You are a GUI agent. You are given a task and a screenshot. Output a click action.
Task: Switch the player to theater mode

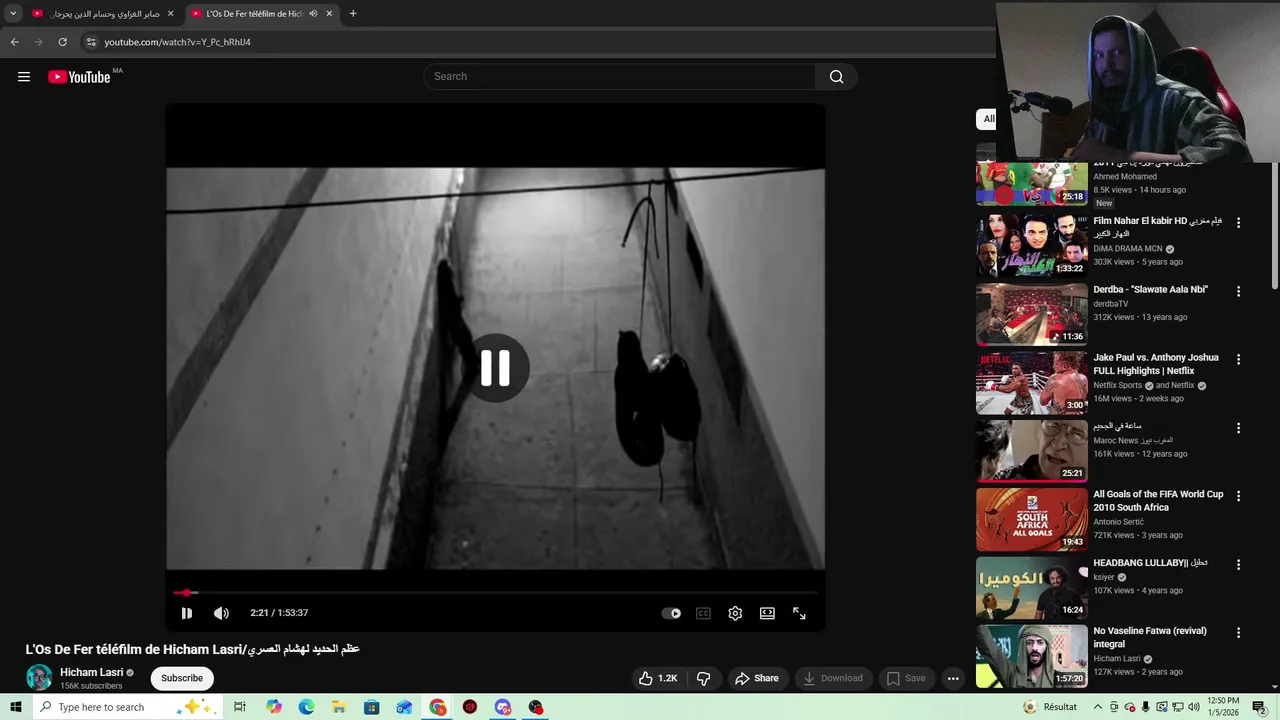coord(767,613)
